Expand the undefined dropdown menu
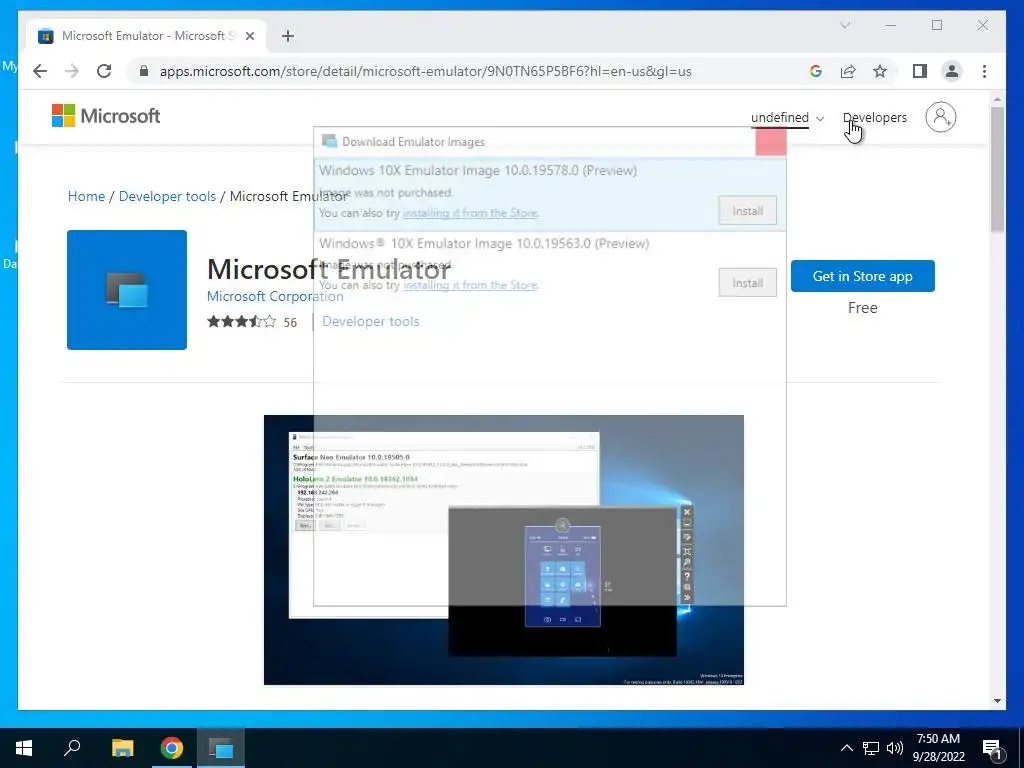The height and width of the screenshot is (768, 1024). tap(787, 118)
